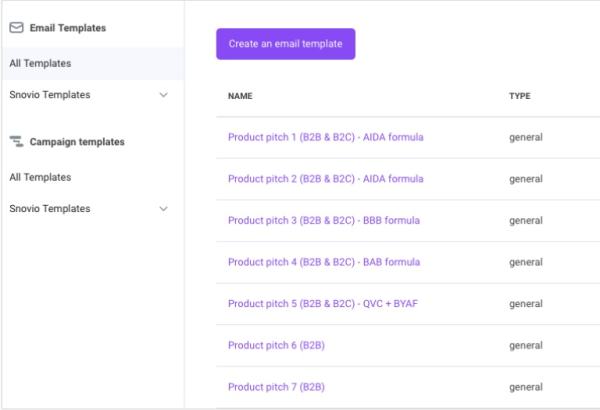Expand Snovio Templates under Email Templates
This screenshot has width=600, height=410.
click(164, 95)
